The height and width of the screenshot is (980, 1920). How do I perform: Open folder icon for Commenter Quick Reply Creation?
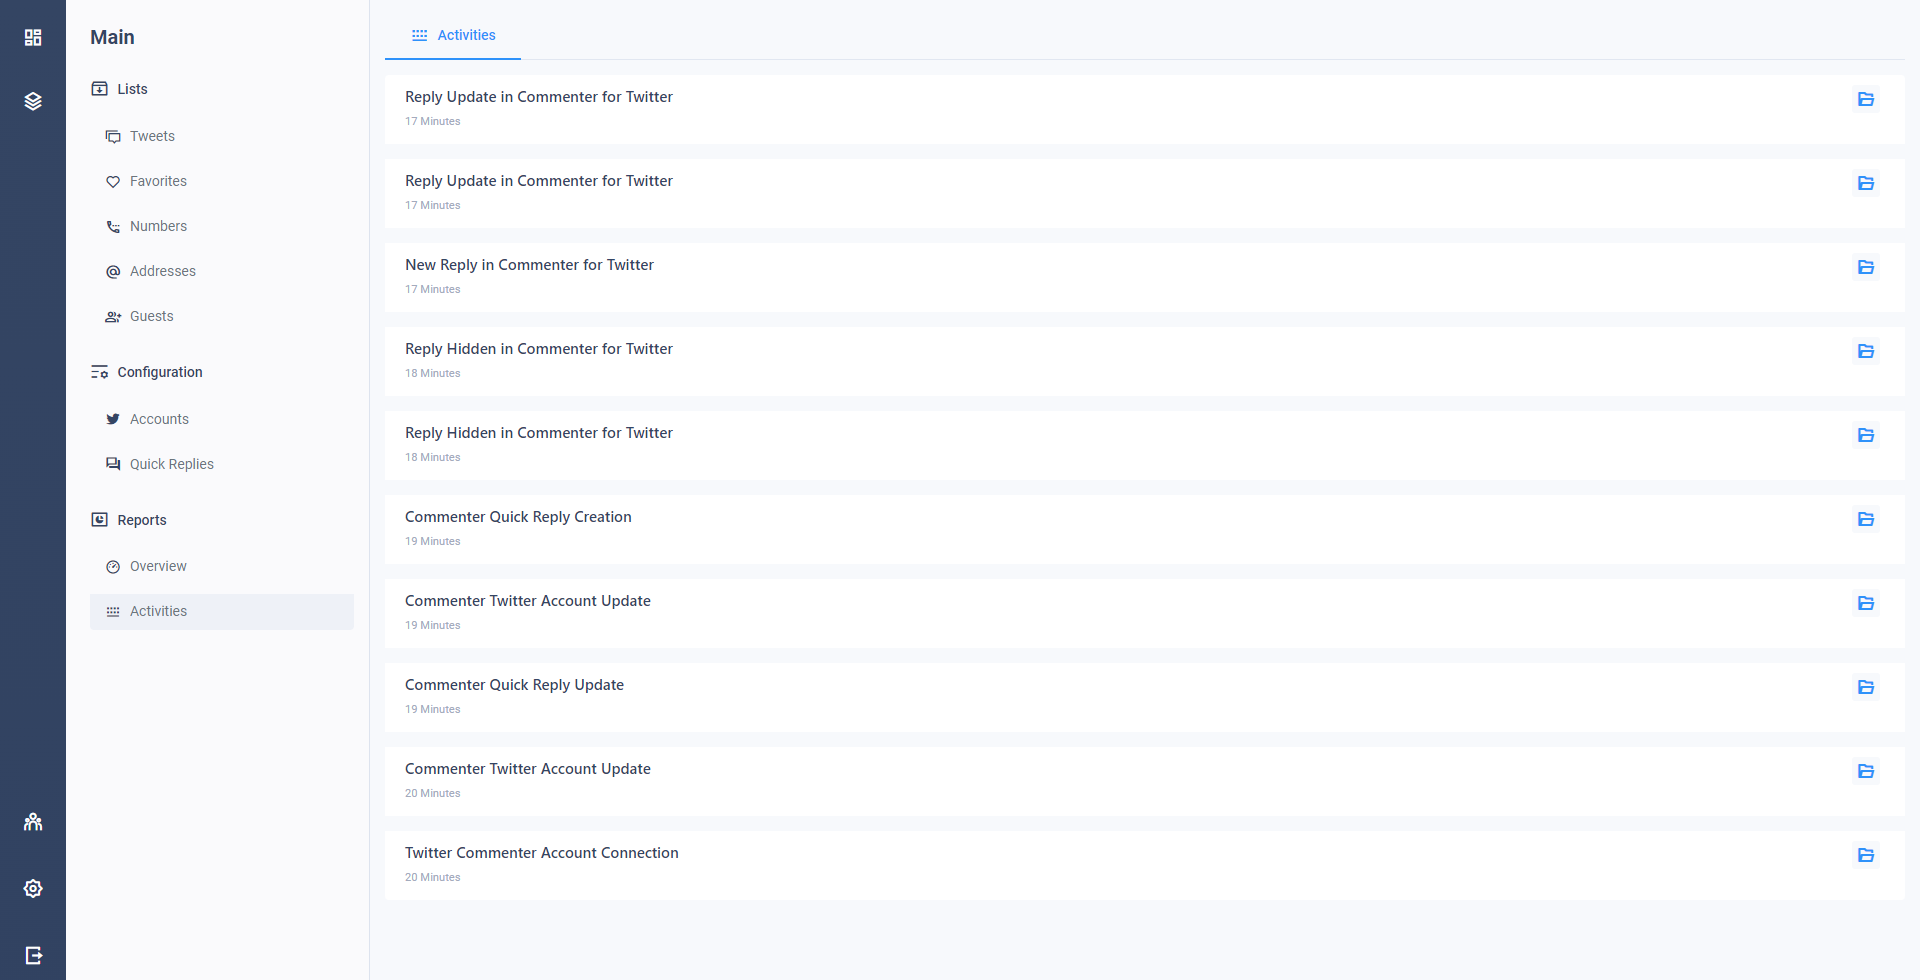coord(1866,519)
